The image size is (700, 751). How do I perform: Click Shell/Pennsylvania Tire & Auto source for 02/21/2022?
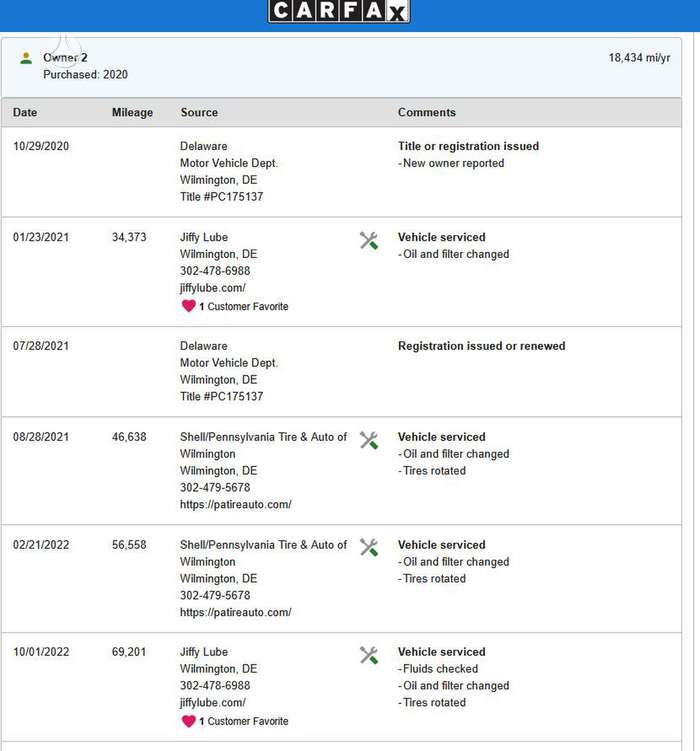point(263,553)
